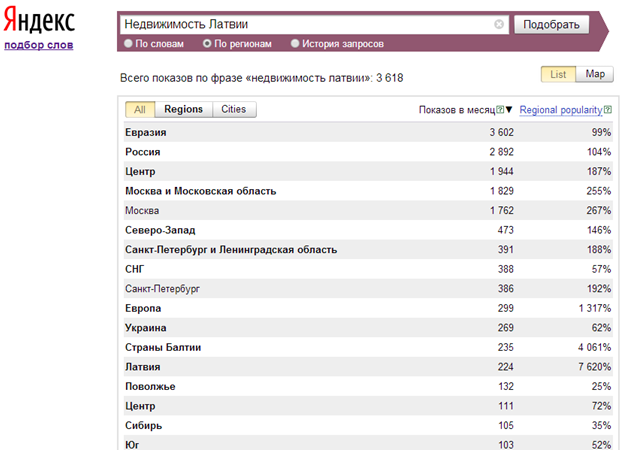627x452 pixels.
Task: Select Москва и Московская область row
Action: click(x=368, y=191)
